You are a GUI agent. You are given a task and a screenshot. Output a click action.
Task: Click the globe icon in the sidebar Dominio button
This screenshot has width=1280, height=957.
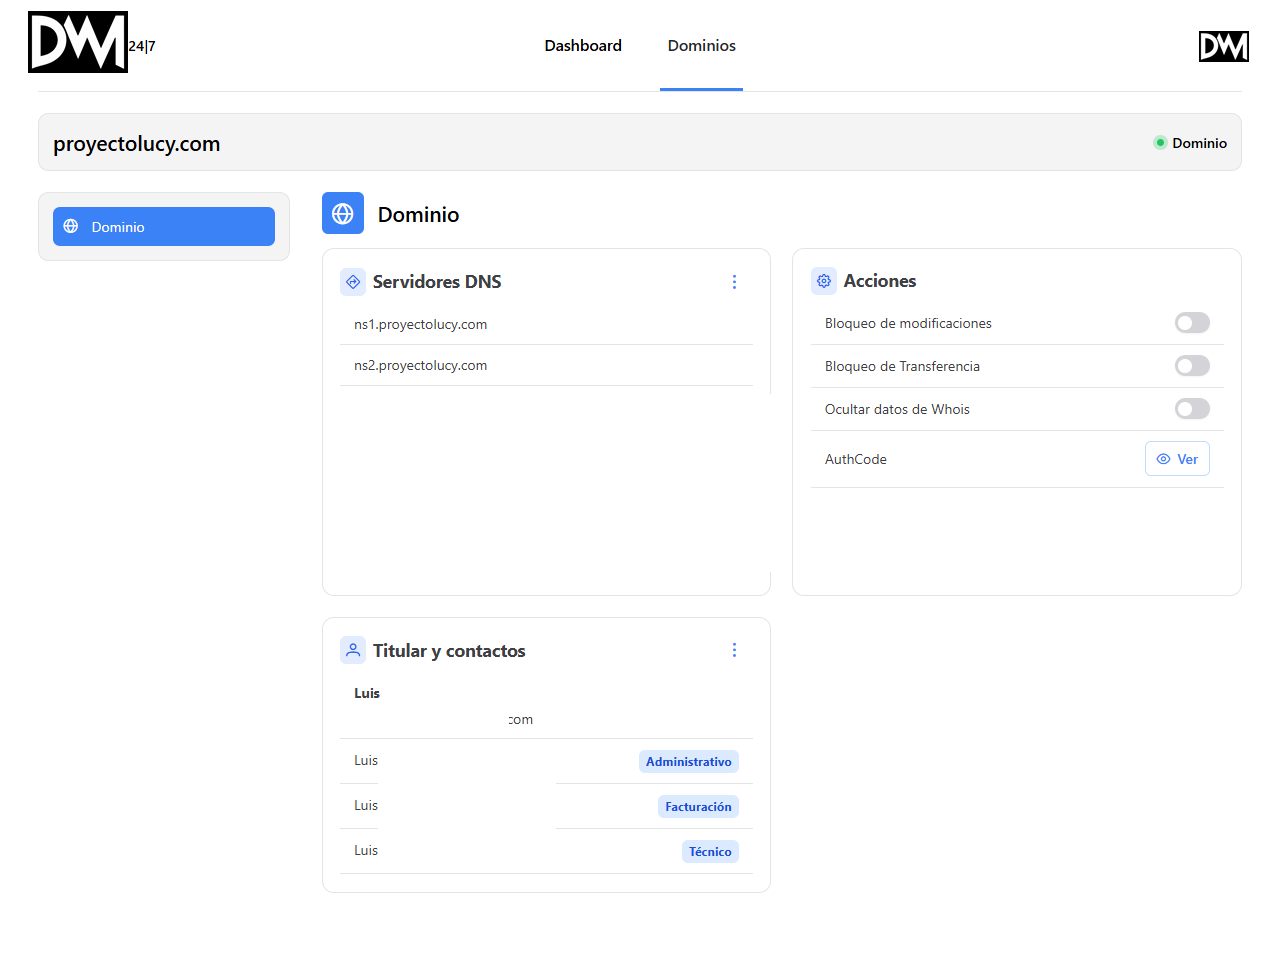click(71, 227)
